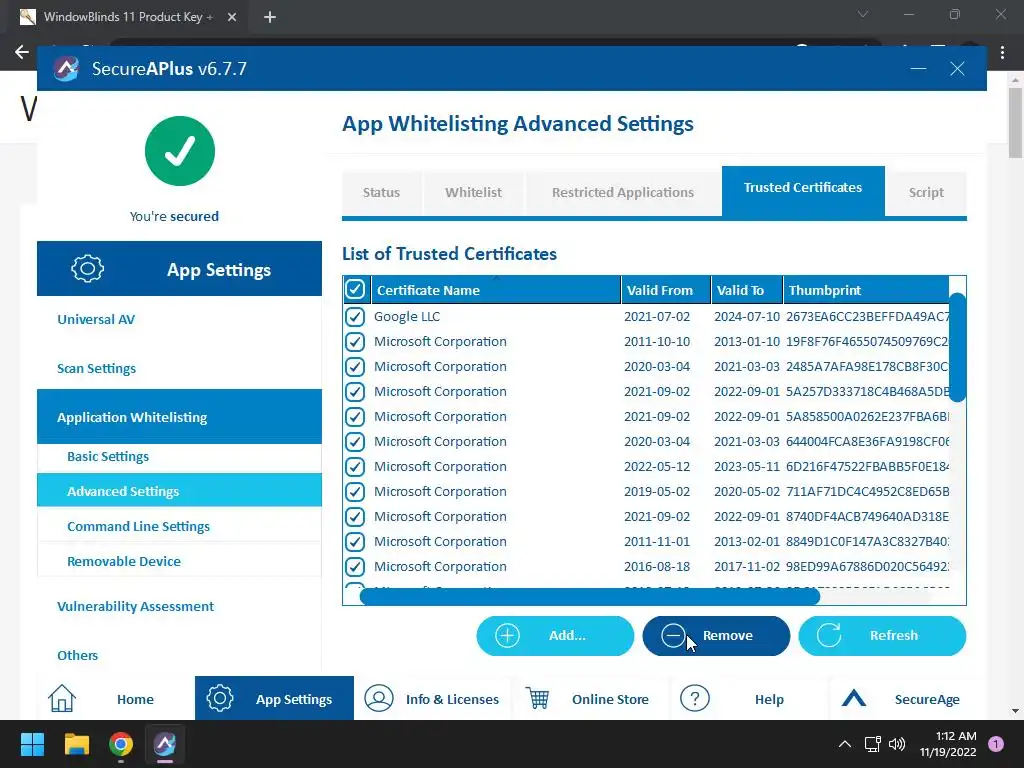This screenshot has height=768, width=1024.
Task: Open the Restricted Applications tab
Action: pos(623,193)
